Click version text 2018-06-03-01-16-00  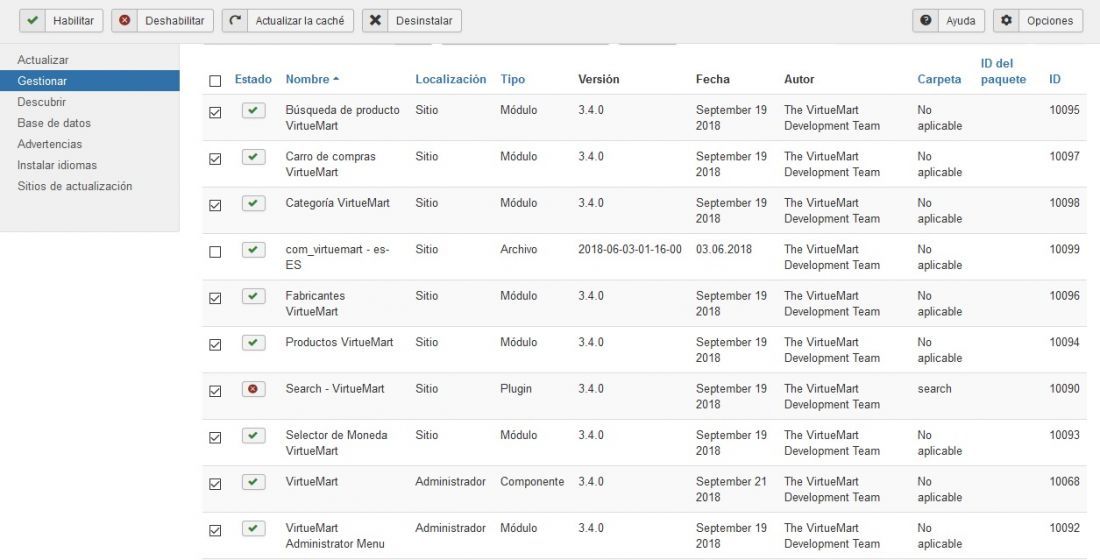629,249
